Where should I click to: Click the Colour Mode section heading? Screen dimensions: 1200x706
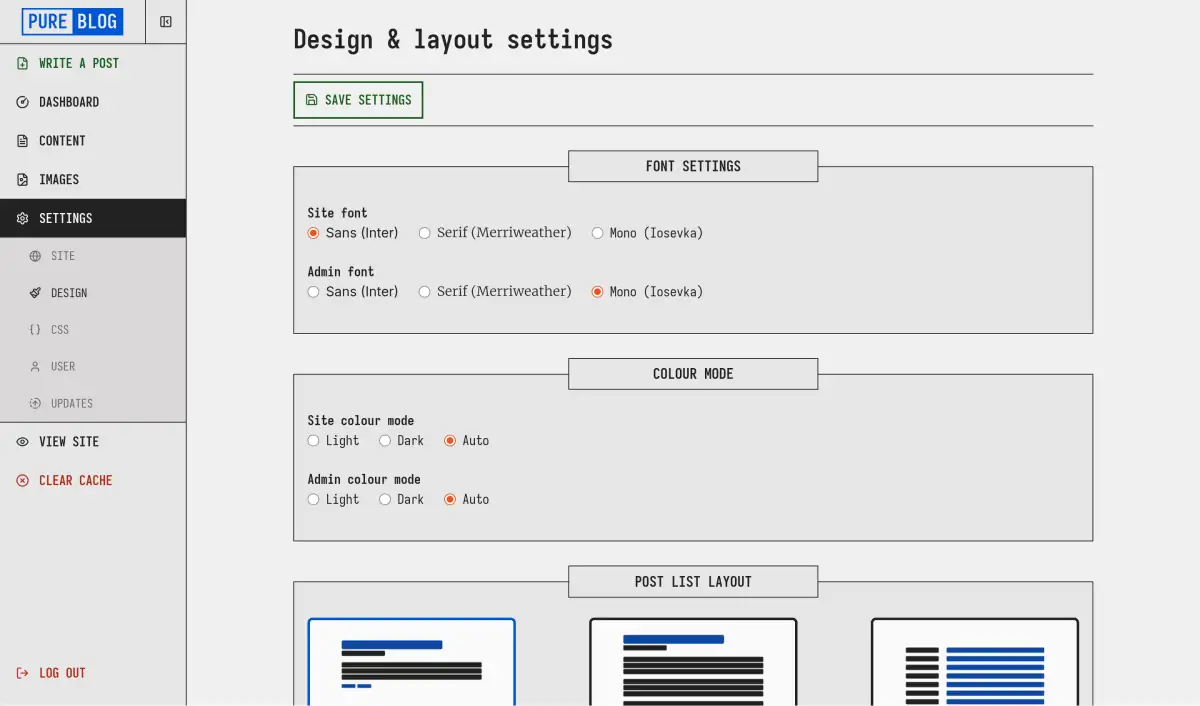tap(693, 374)
